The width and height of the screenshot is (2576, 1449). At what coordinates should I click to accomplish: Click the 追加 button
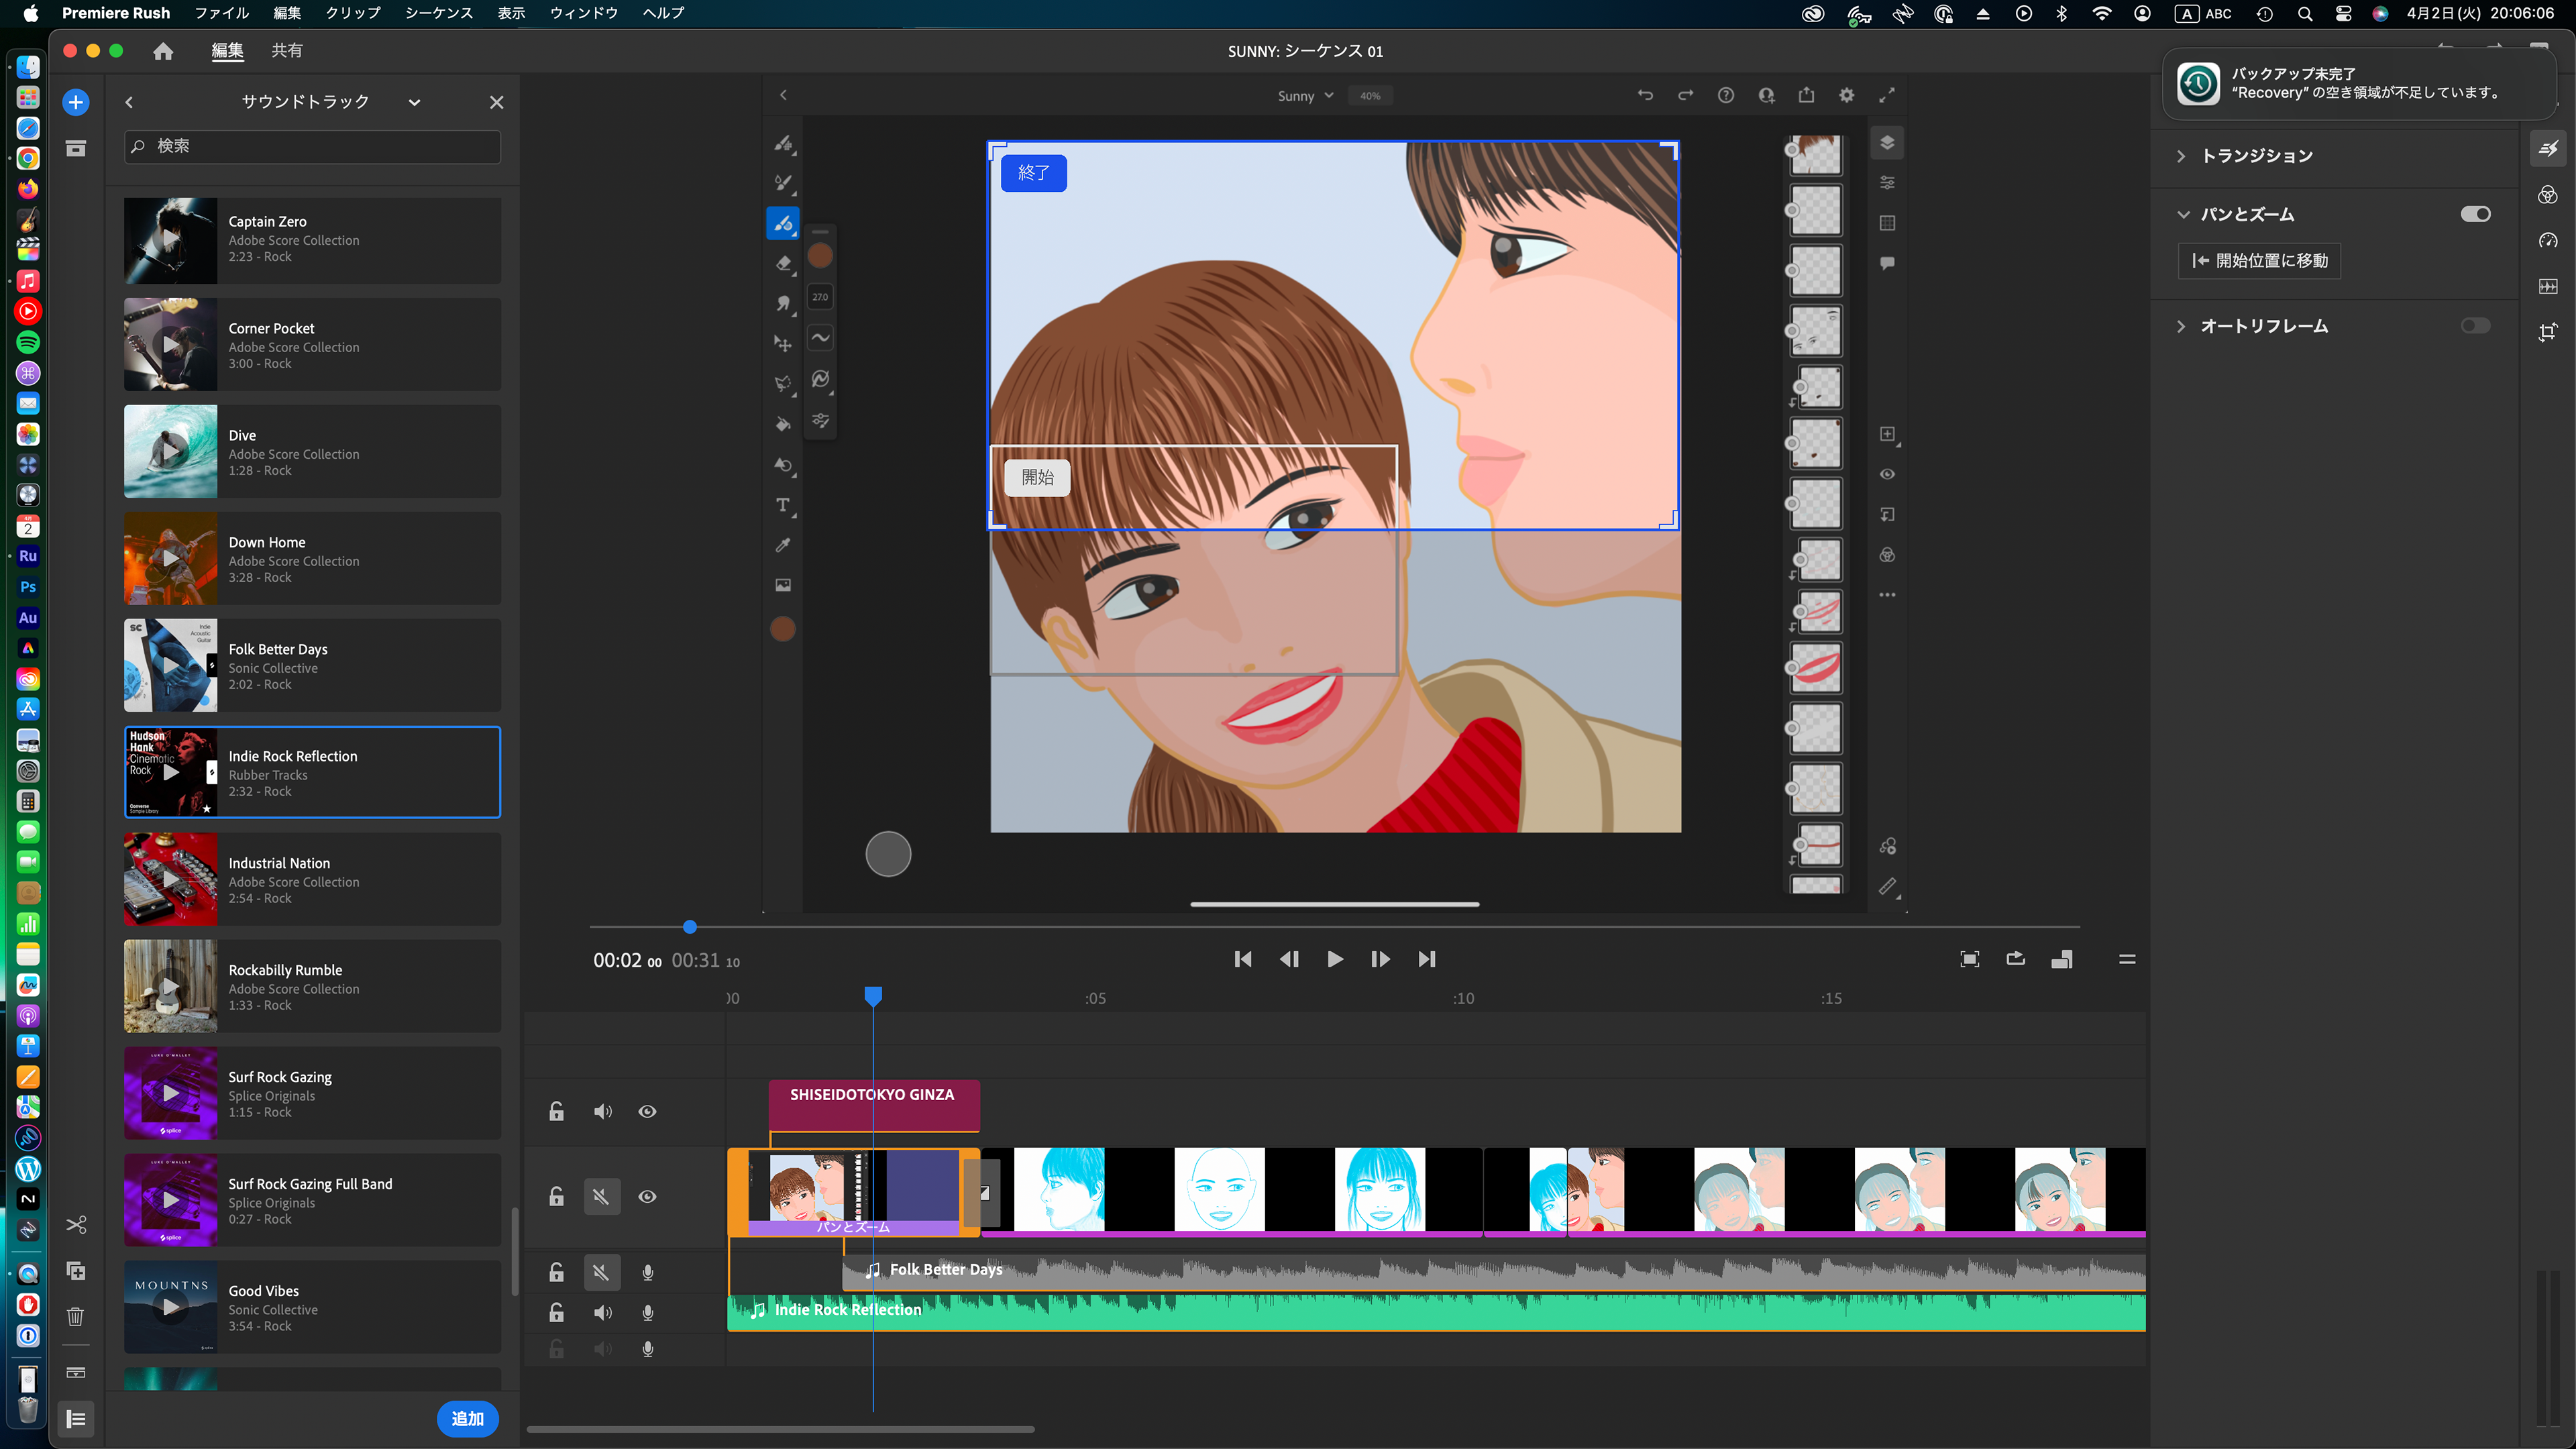(467, 1418)
